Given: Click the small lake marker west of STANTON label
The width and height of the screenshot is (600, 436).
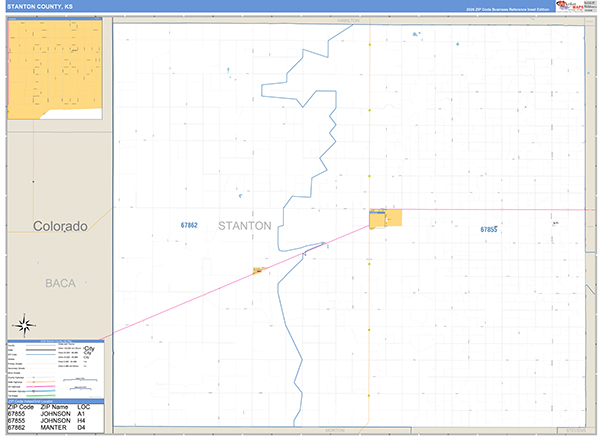Looking at the screenshot, I should click(x=240, y=196).
